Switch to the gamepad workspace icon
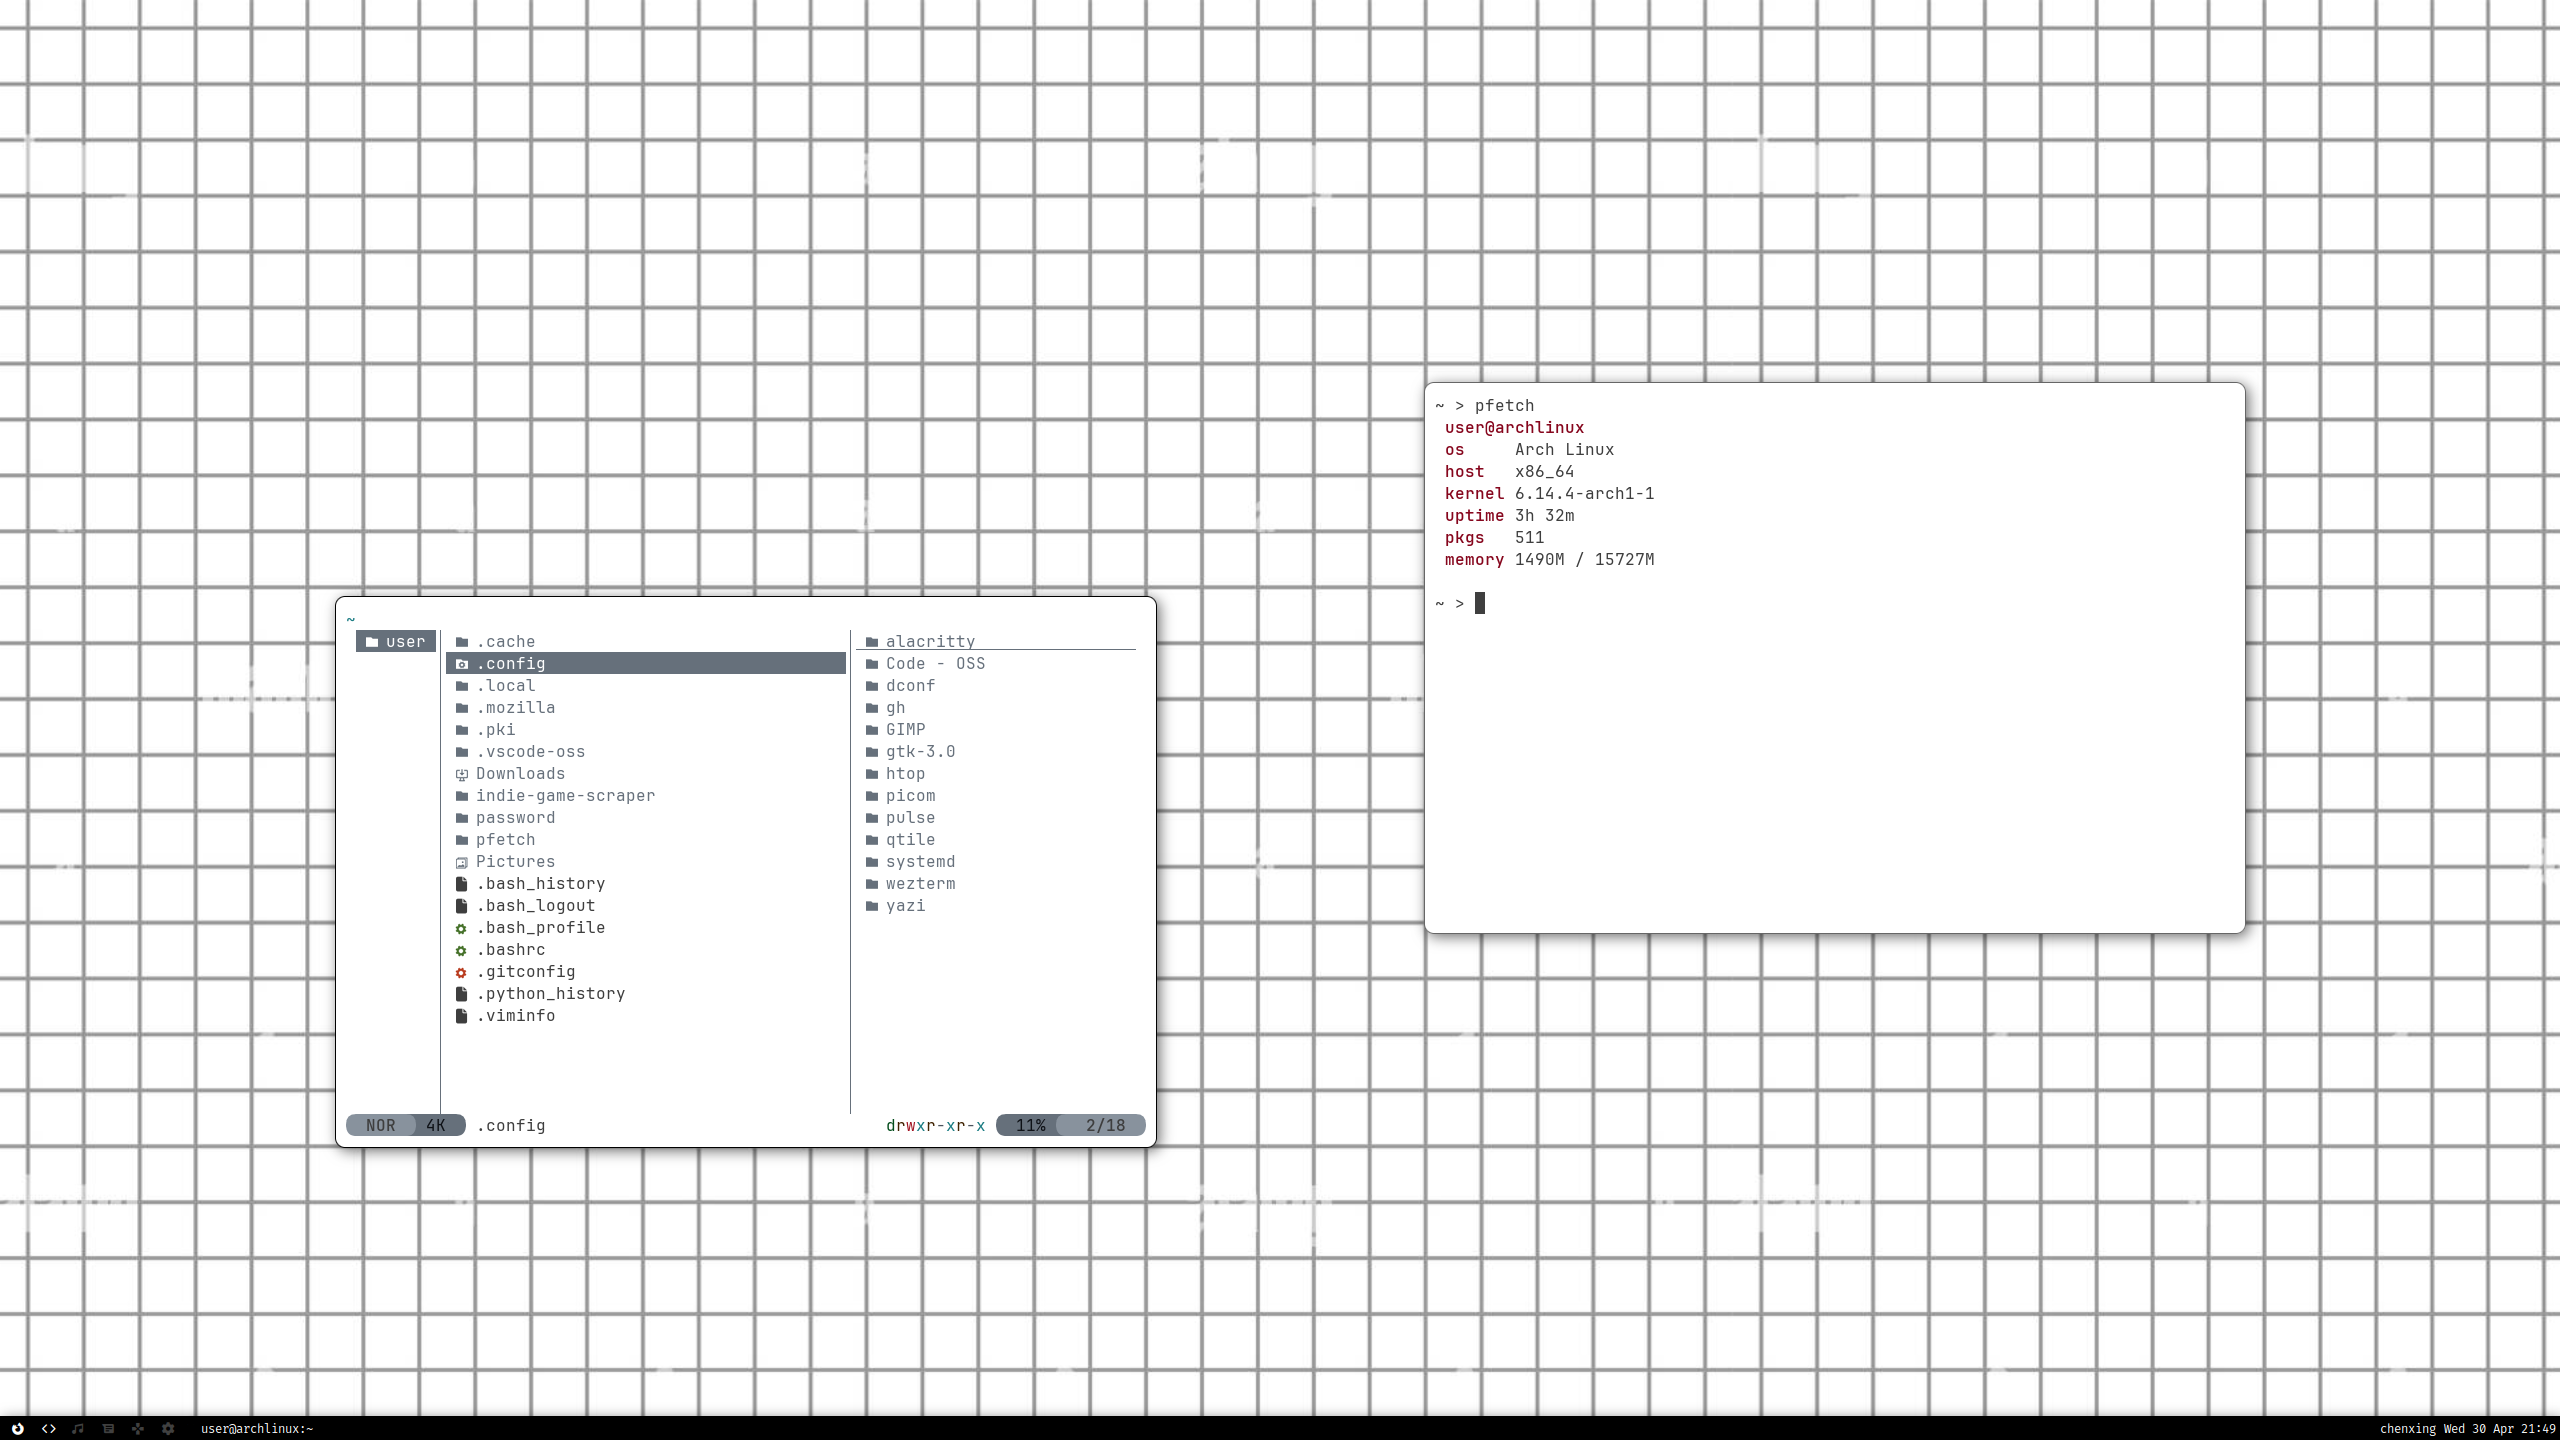Image resolution: width=2560 pixels, height=1440 pixels. point(138,1428)
